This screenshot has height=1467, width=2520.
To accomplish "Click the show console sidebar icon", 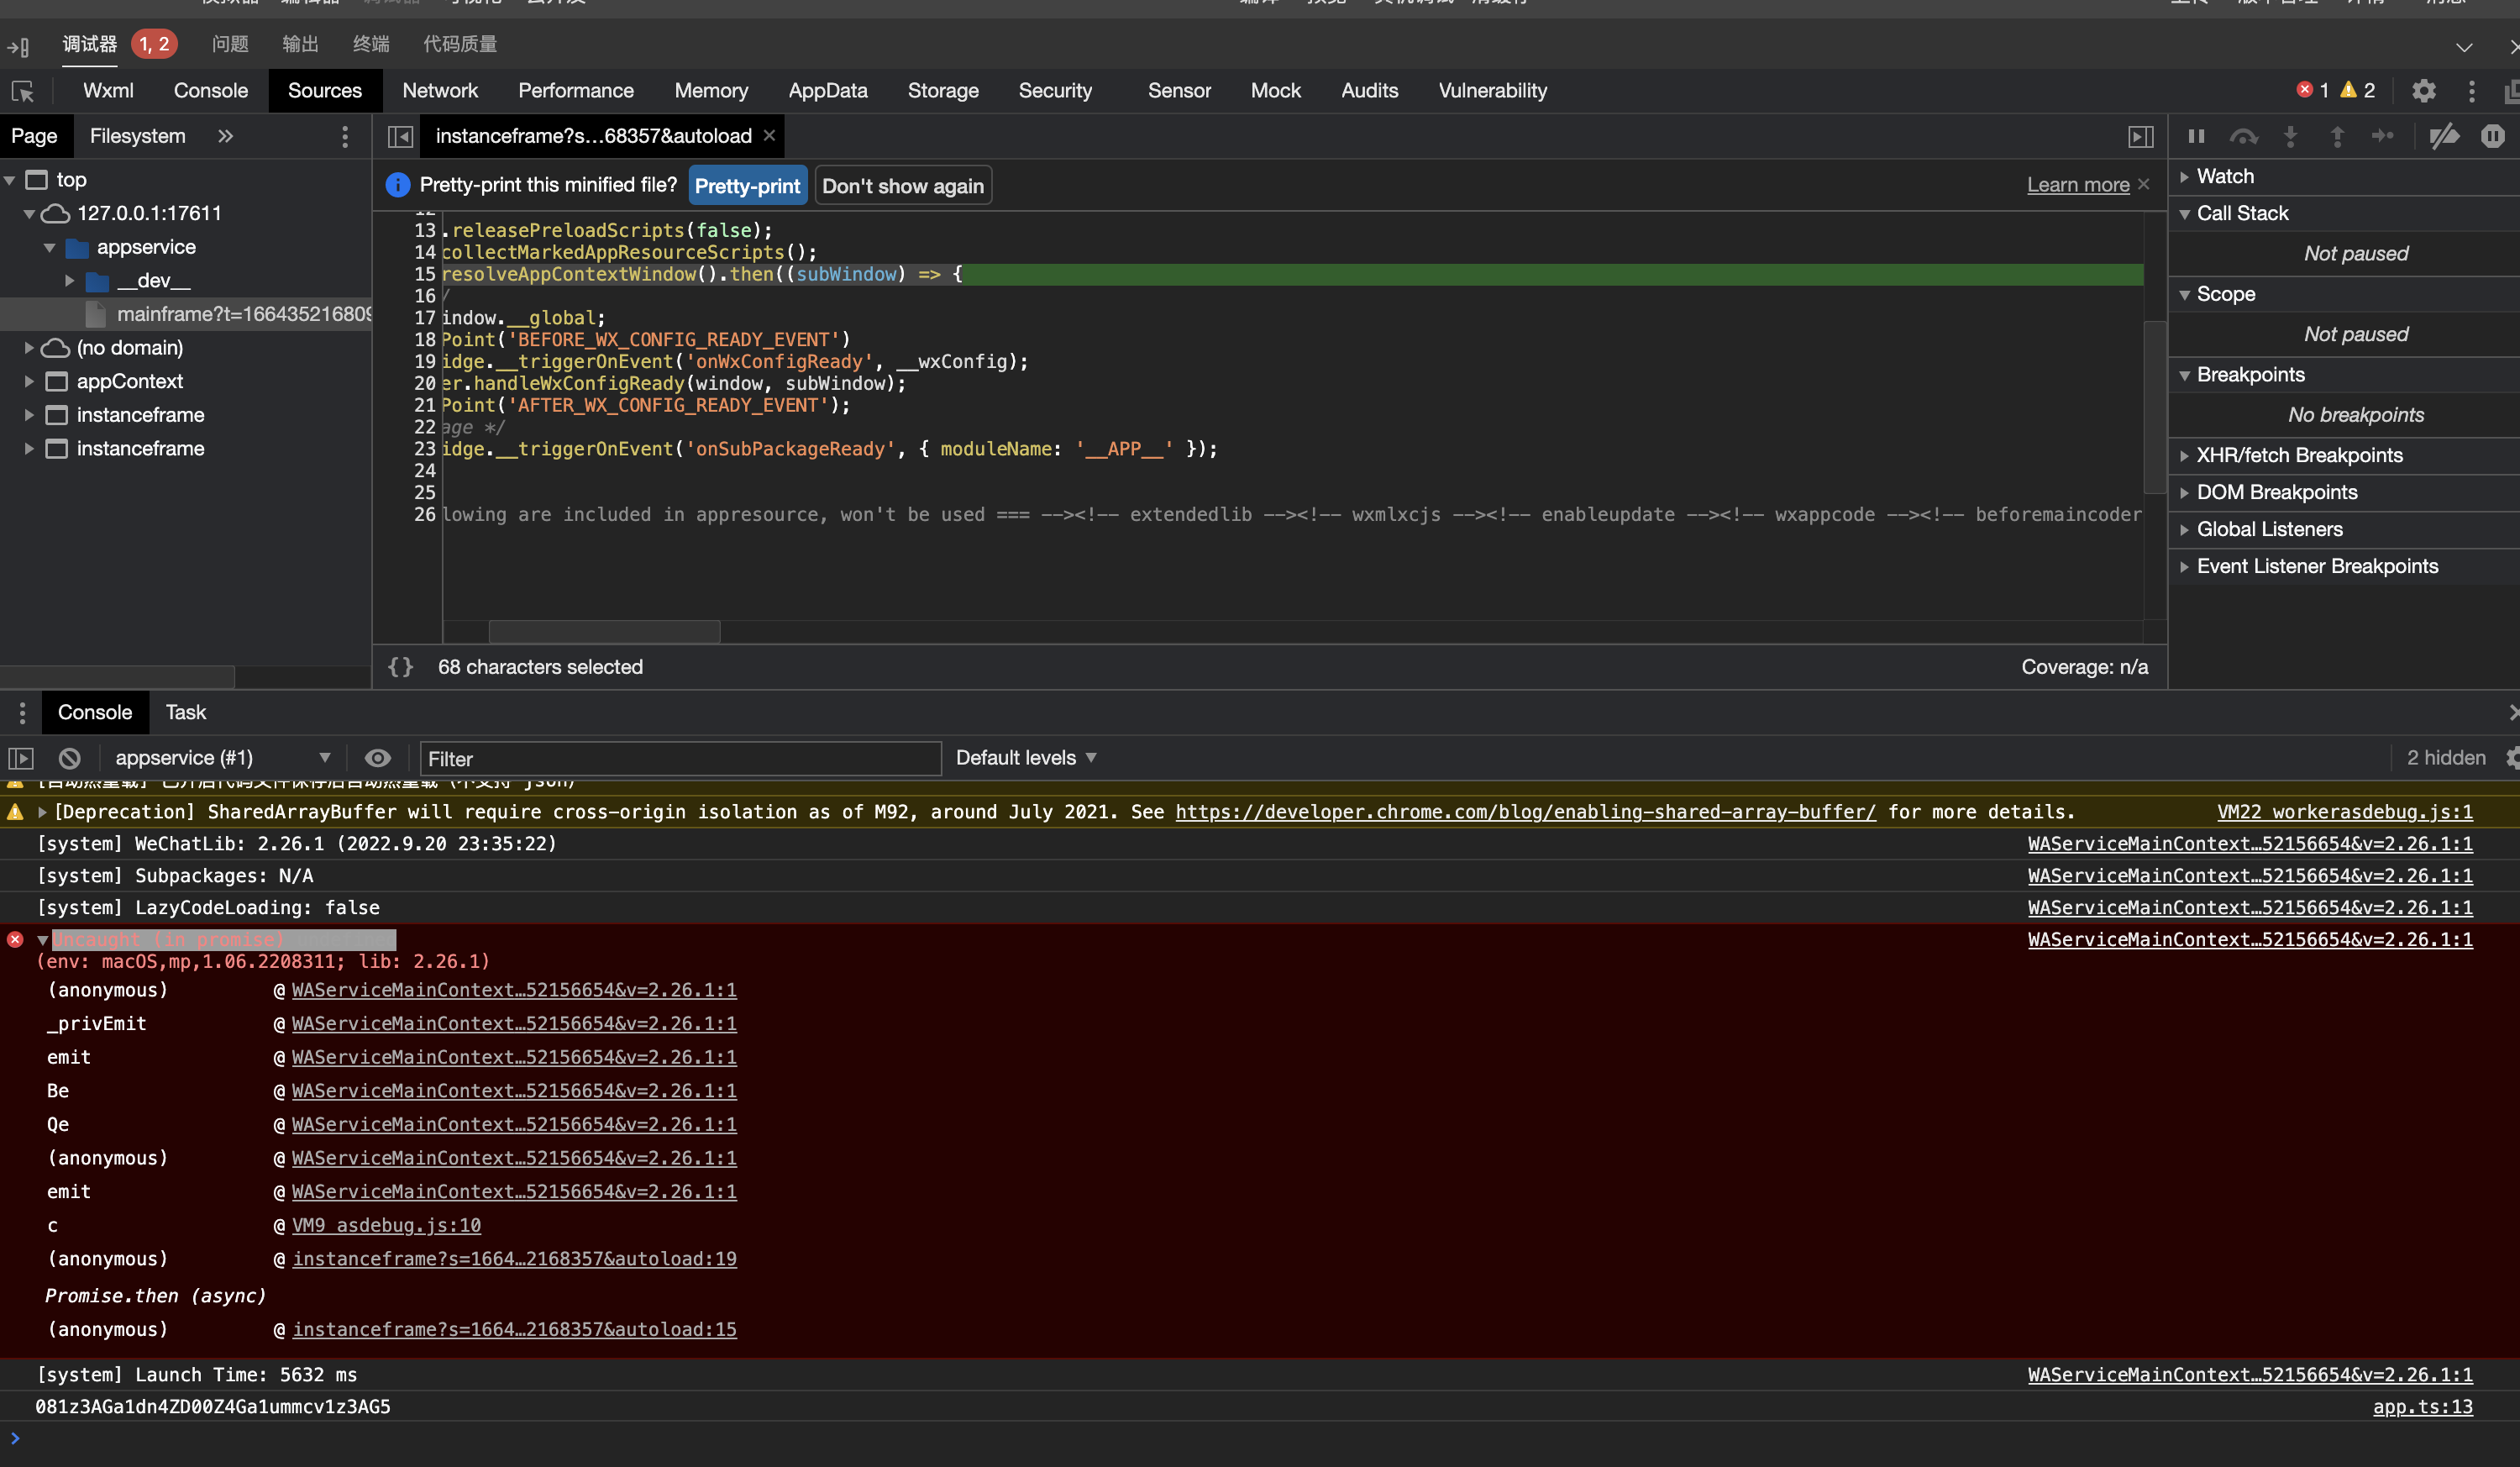I will [x=21, y=758].
